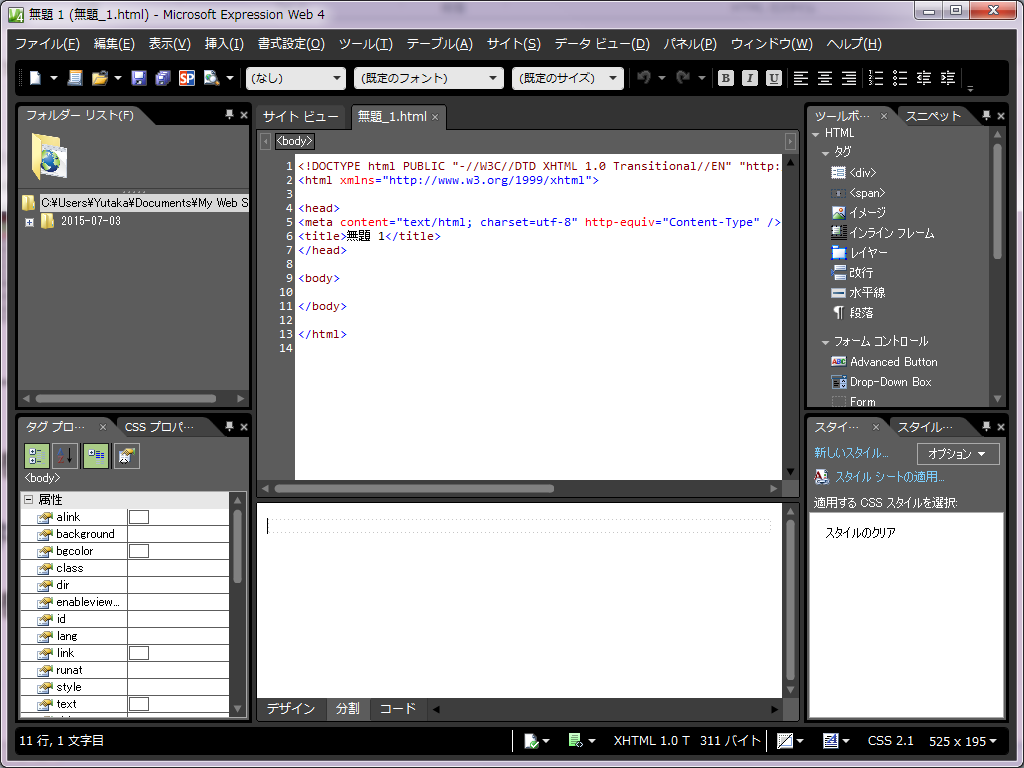The width and height of the screenshot is (1024, 768).
Task: Collapse the 属性 attributes group
Action: 29,500
